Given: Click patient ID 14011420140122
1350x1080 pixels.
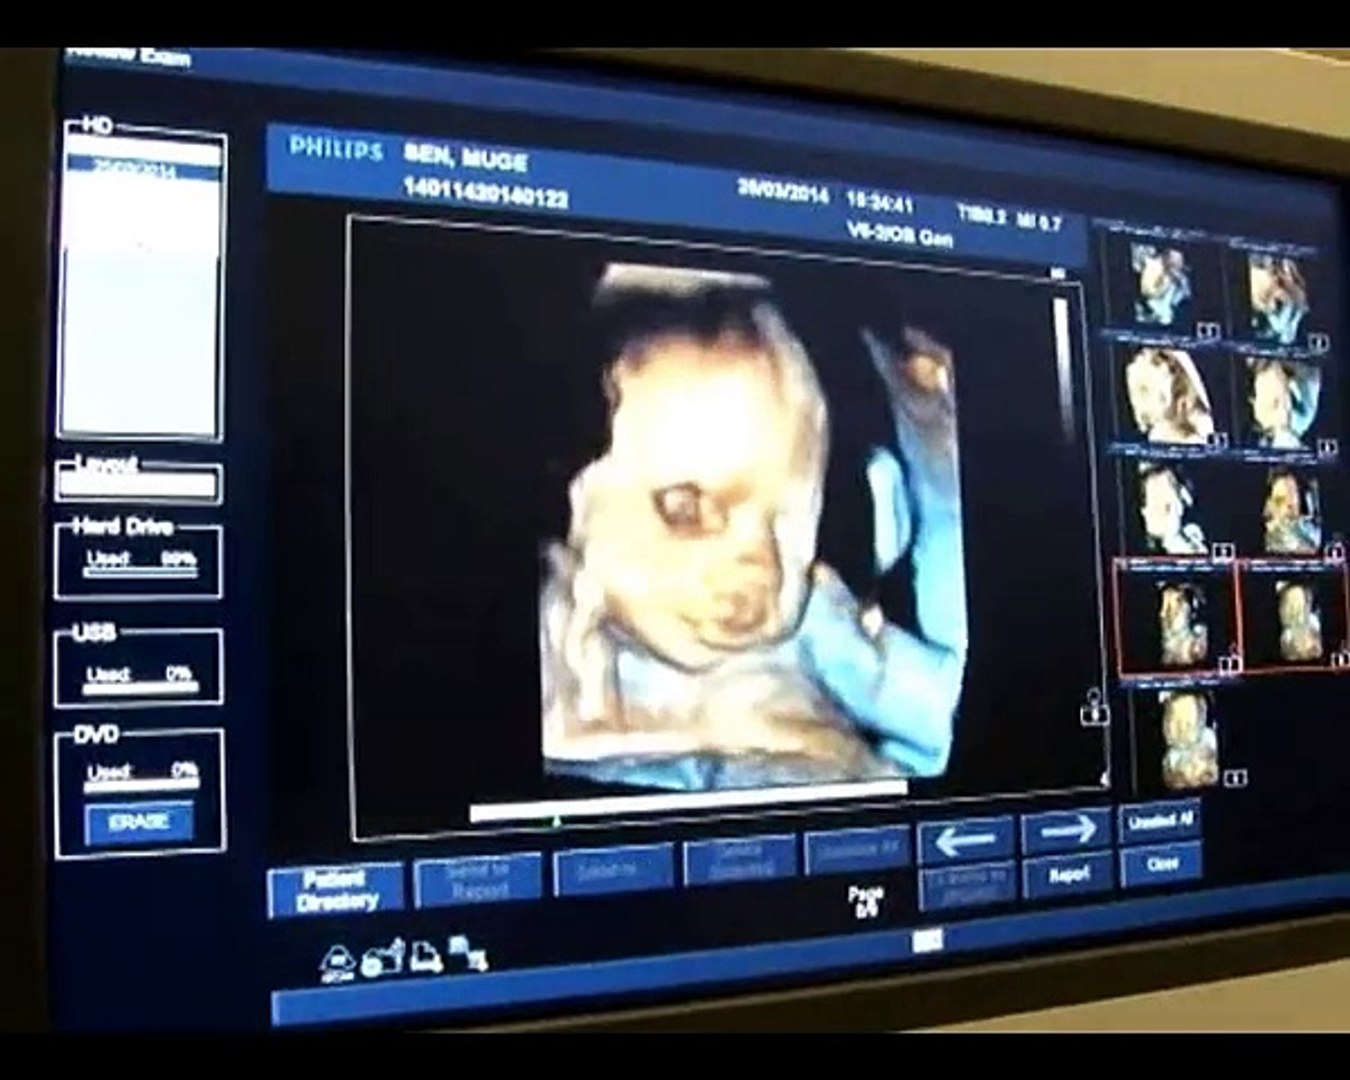Looking at the screenshot, I should tap(485, 192).
